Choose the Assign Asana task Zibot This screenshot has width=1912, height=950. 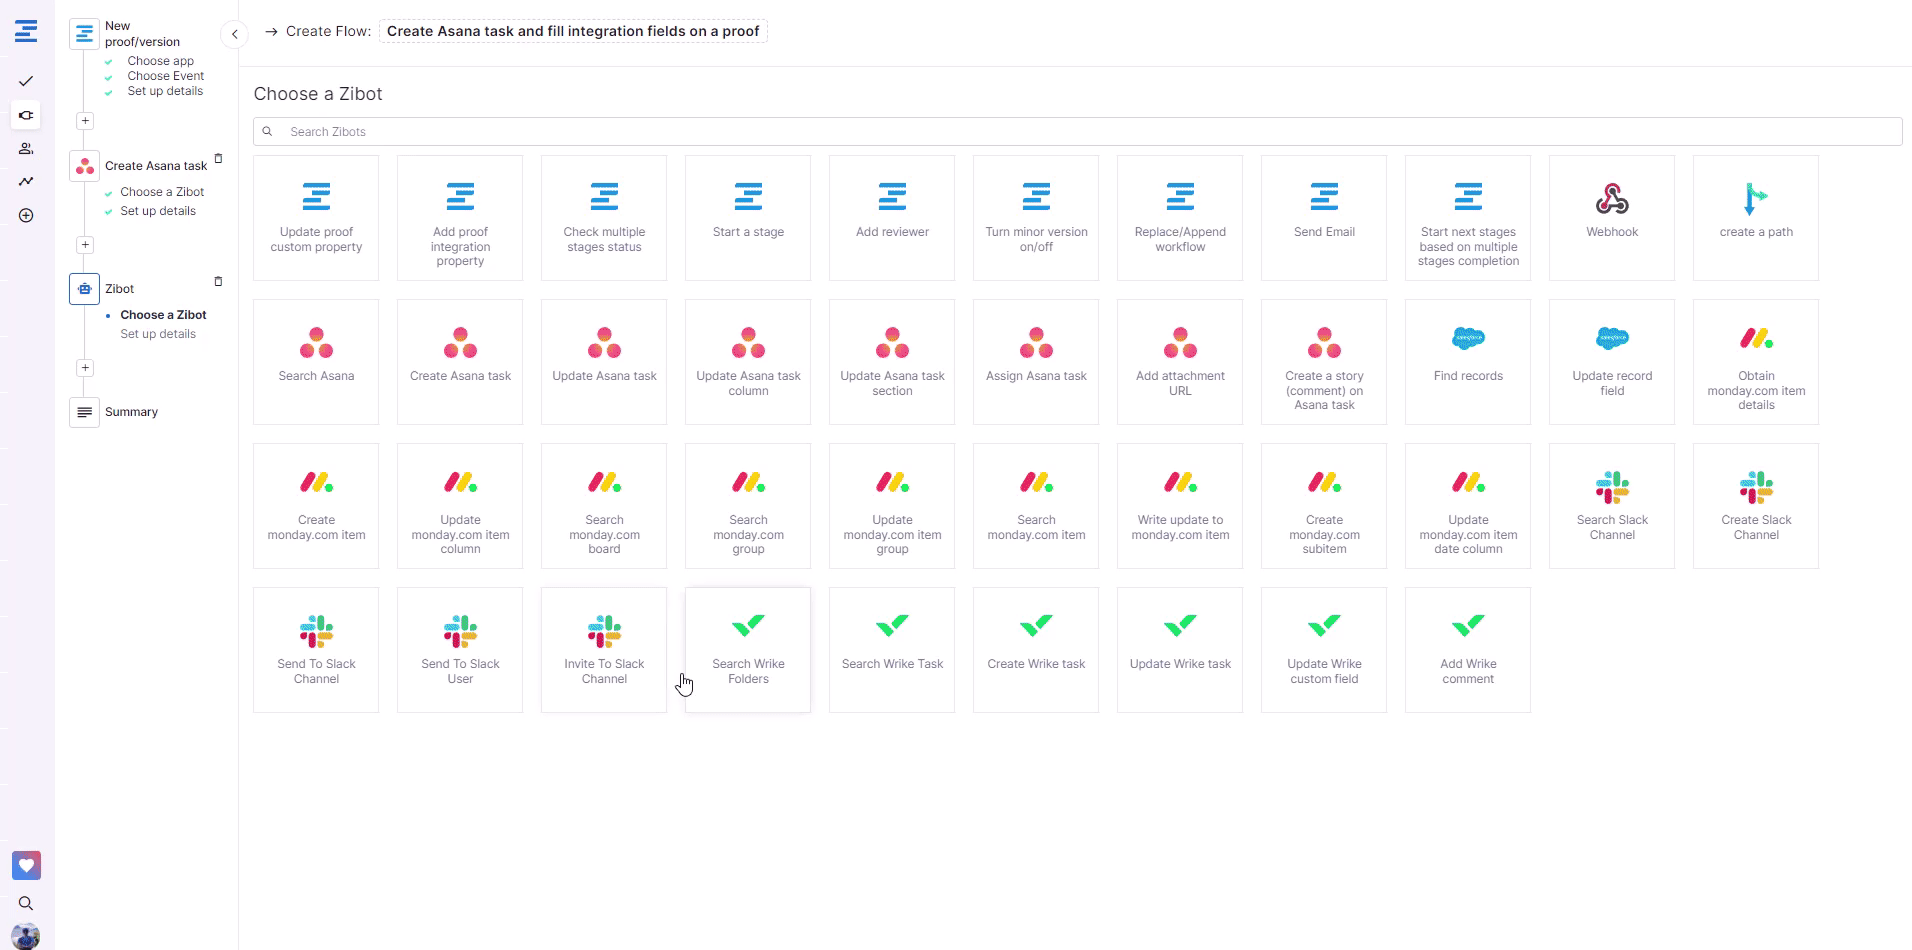click(x=1036, y=362)
